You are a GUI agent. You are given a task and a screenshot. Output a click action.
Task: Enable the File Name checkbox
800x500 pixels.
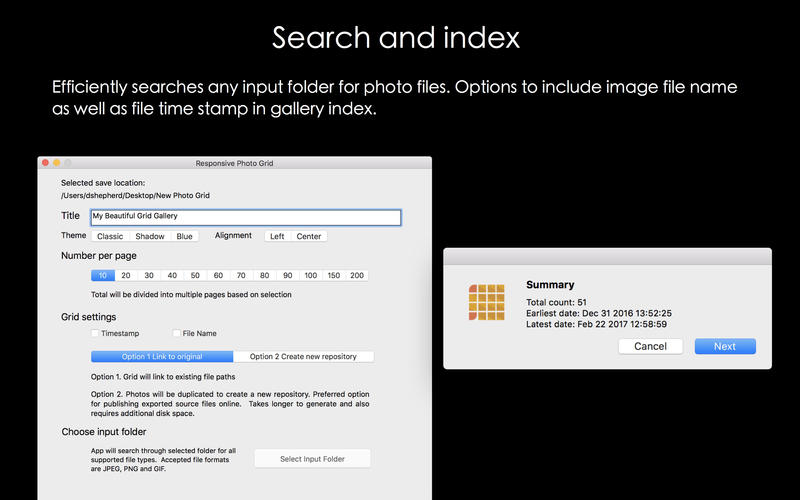pyautogui.click(x=177, y=333)
